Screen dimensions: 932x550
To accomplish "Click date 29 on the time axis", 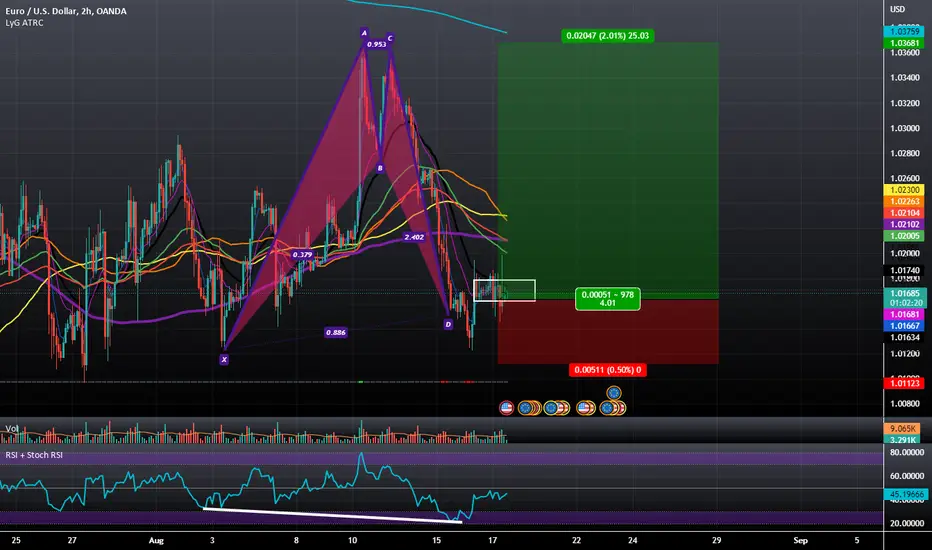I will tap(716, 540).
